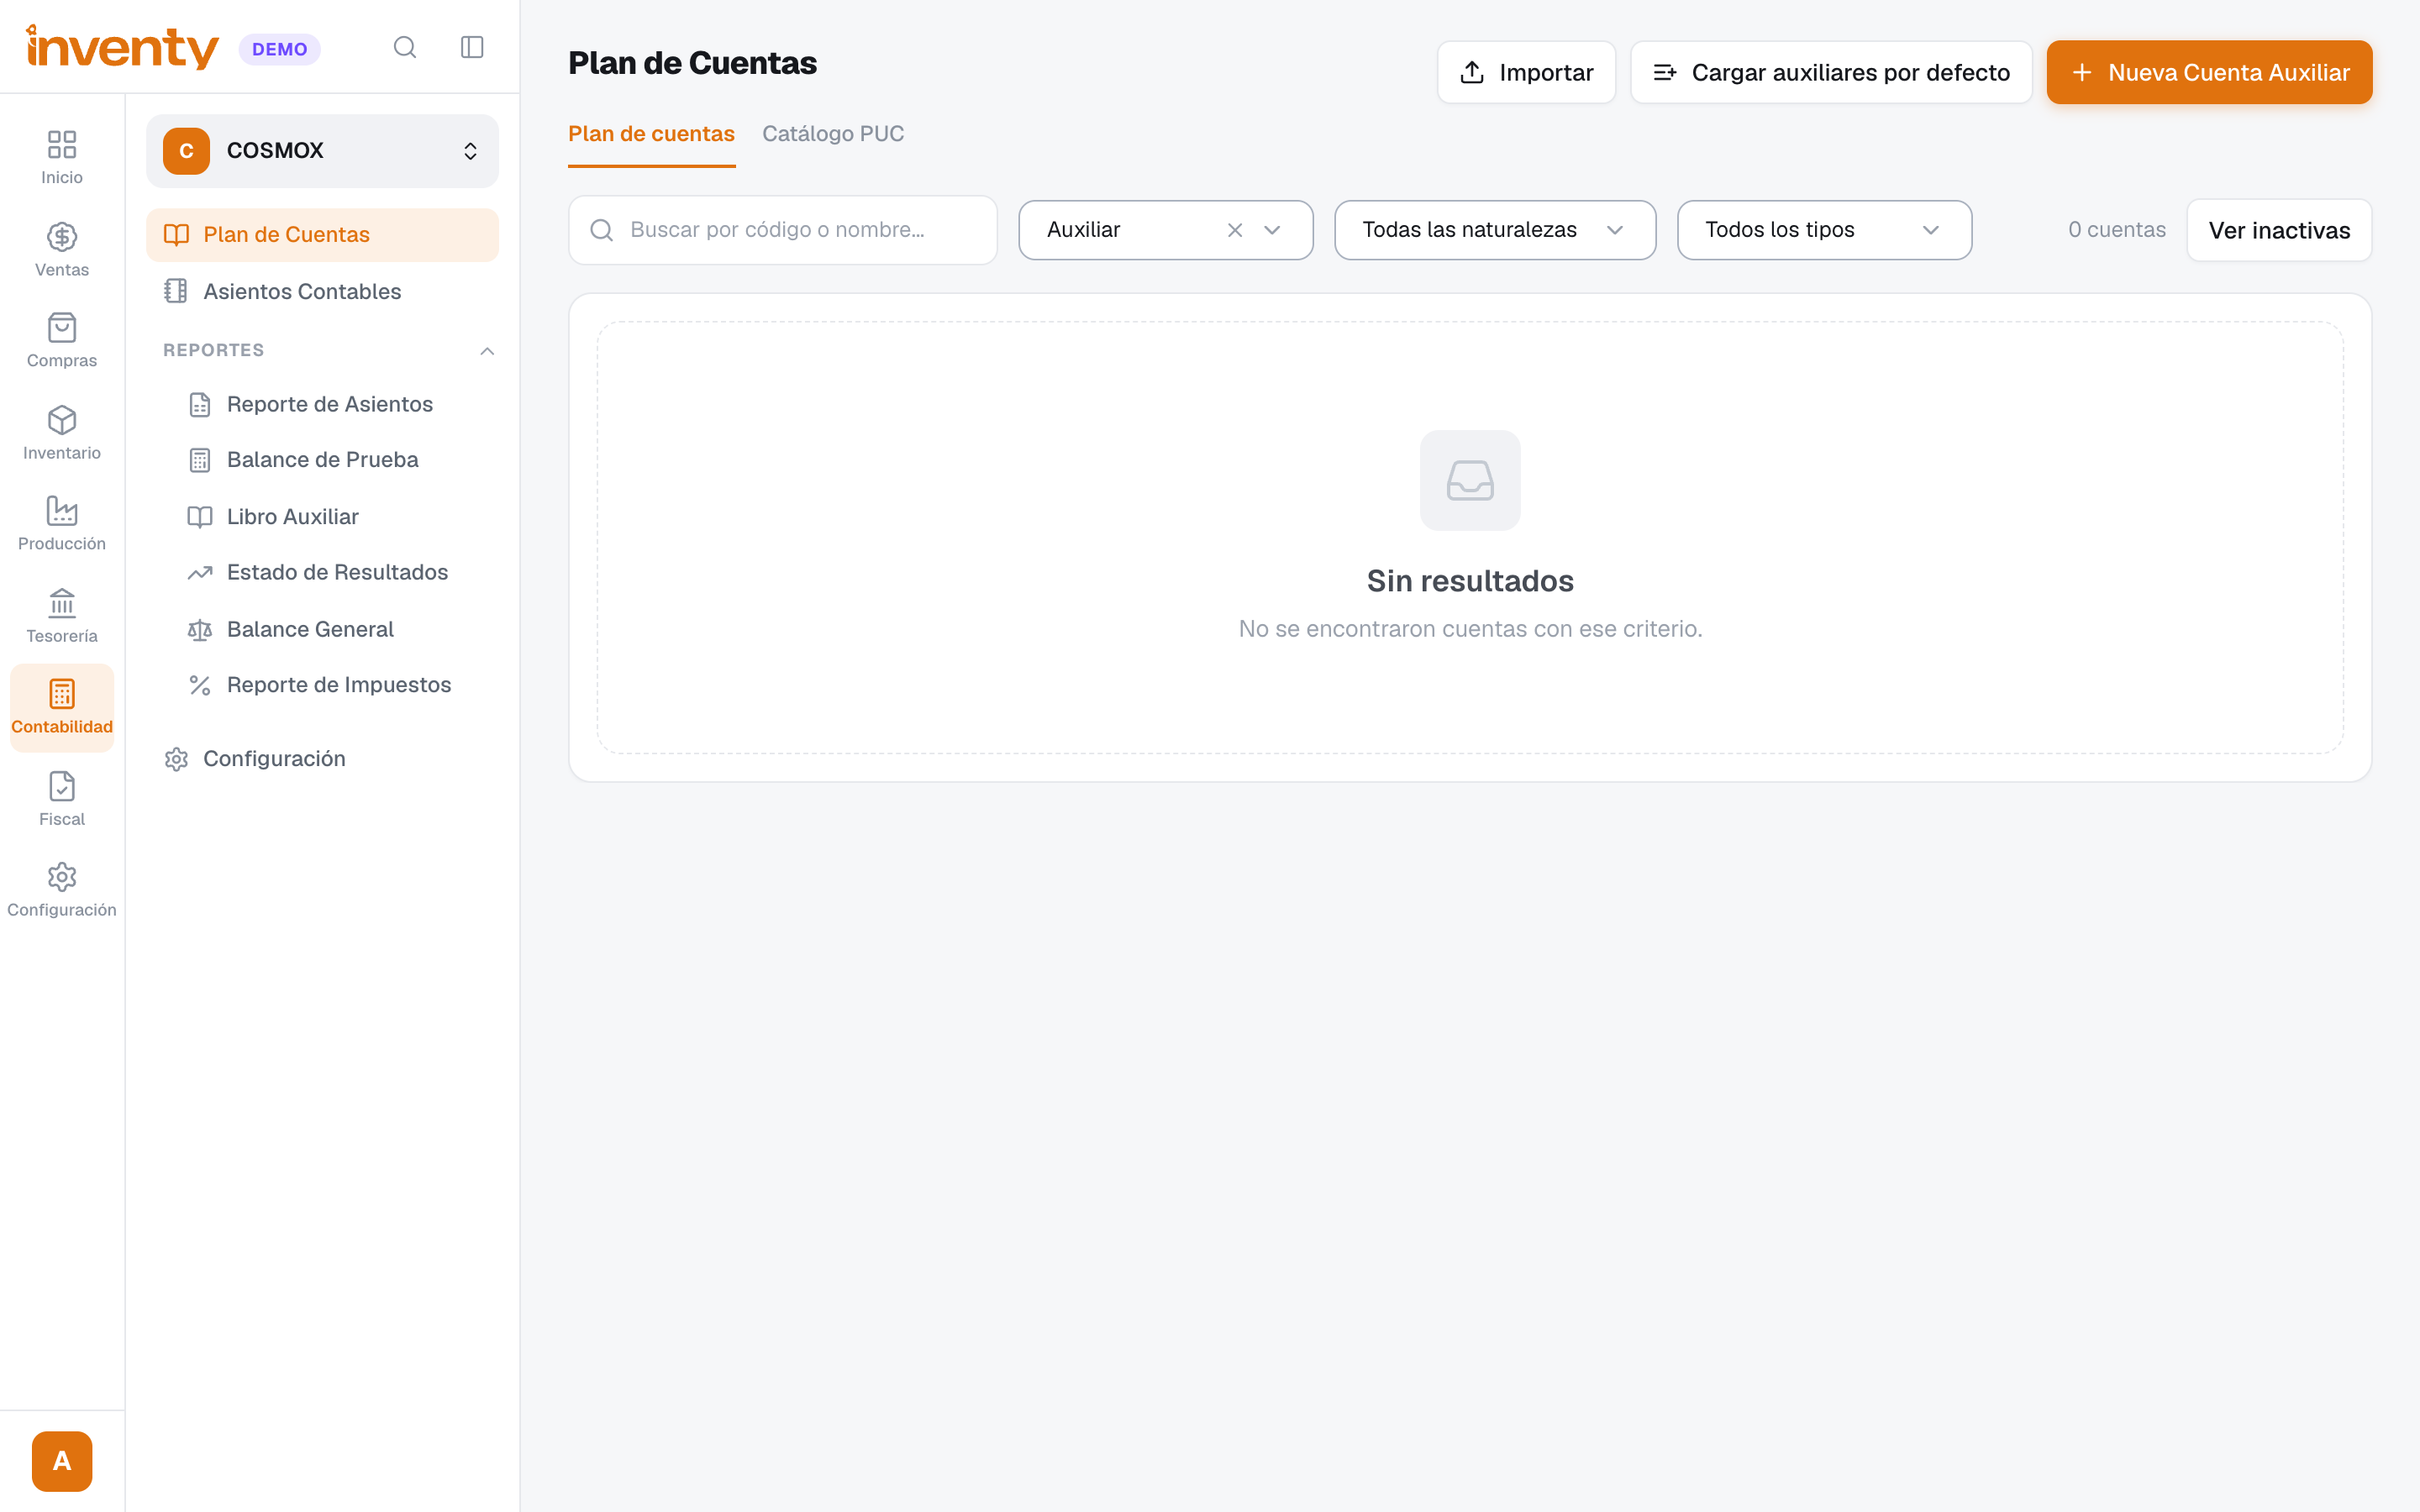Viewport: 2420px width, 1512px height.
Task: Open Asientos Contables
Action: click(x=322, y=291)
